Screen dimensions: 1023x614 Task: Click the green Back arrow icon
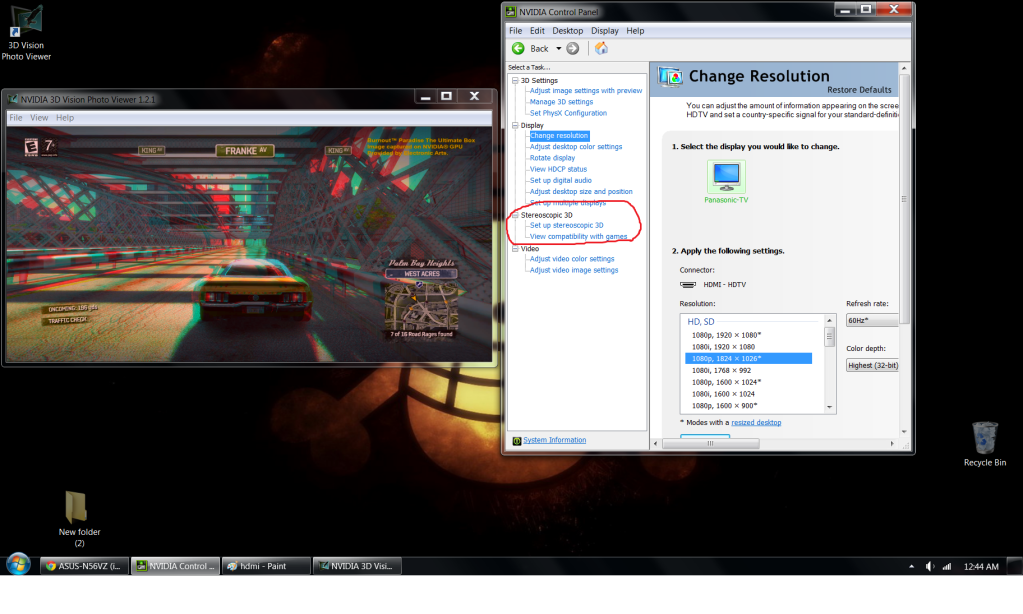pyautogui.click(x=518, y=48)
